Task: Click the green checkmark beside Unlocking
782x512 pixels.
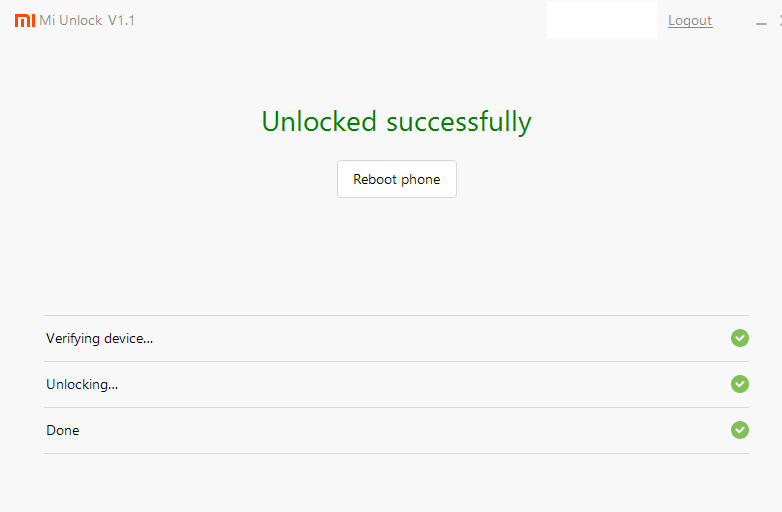Action: (x=740, y=384)
